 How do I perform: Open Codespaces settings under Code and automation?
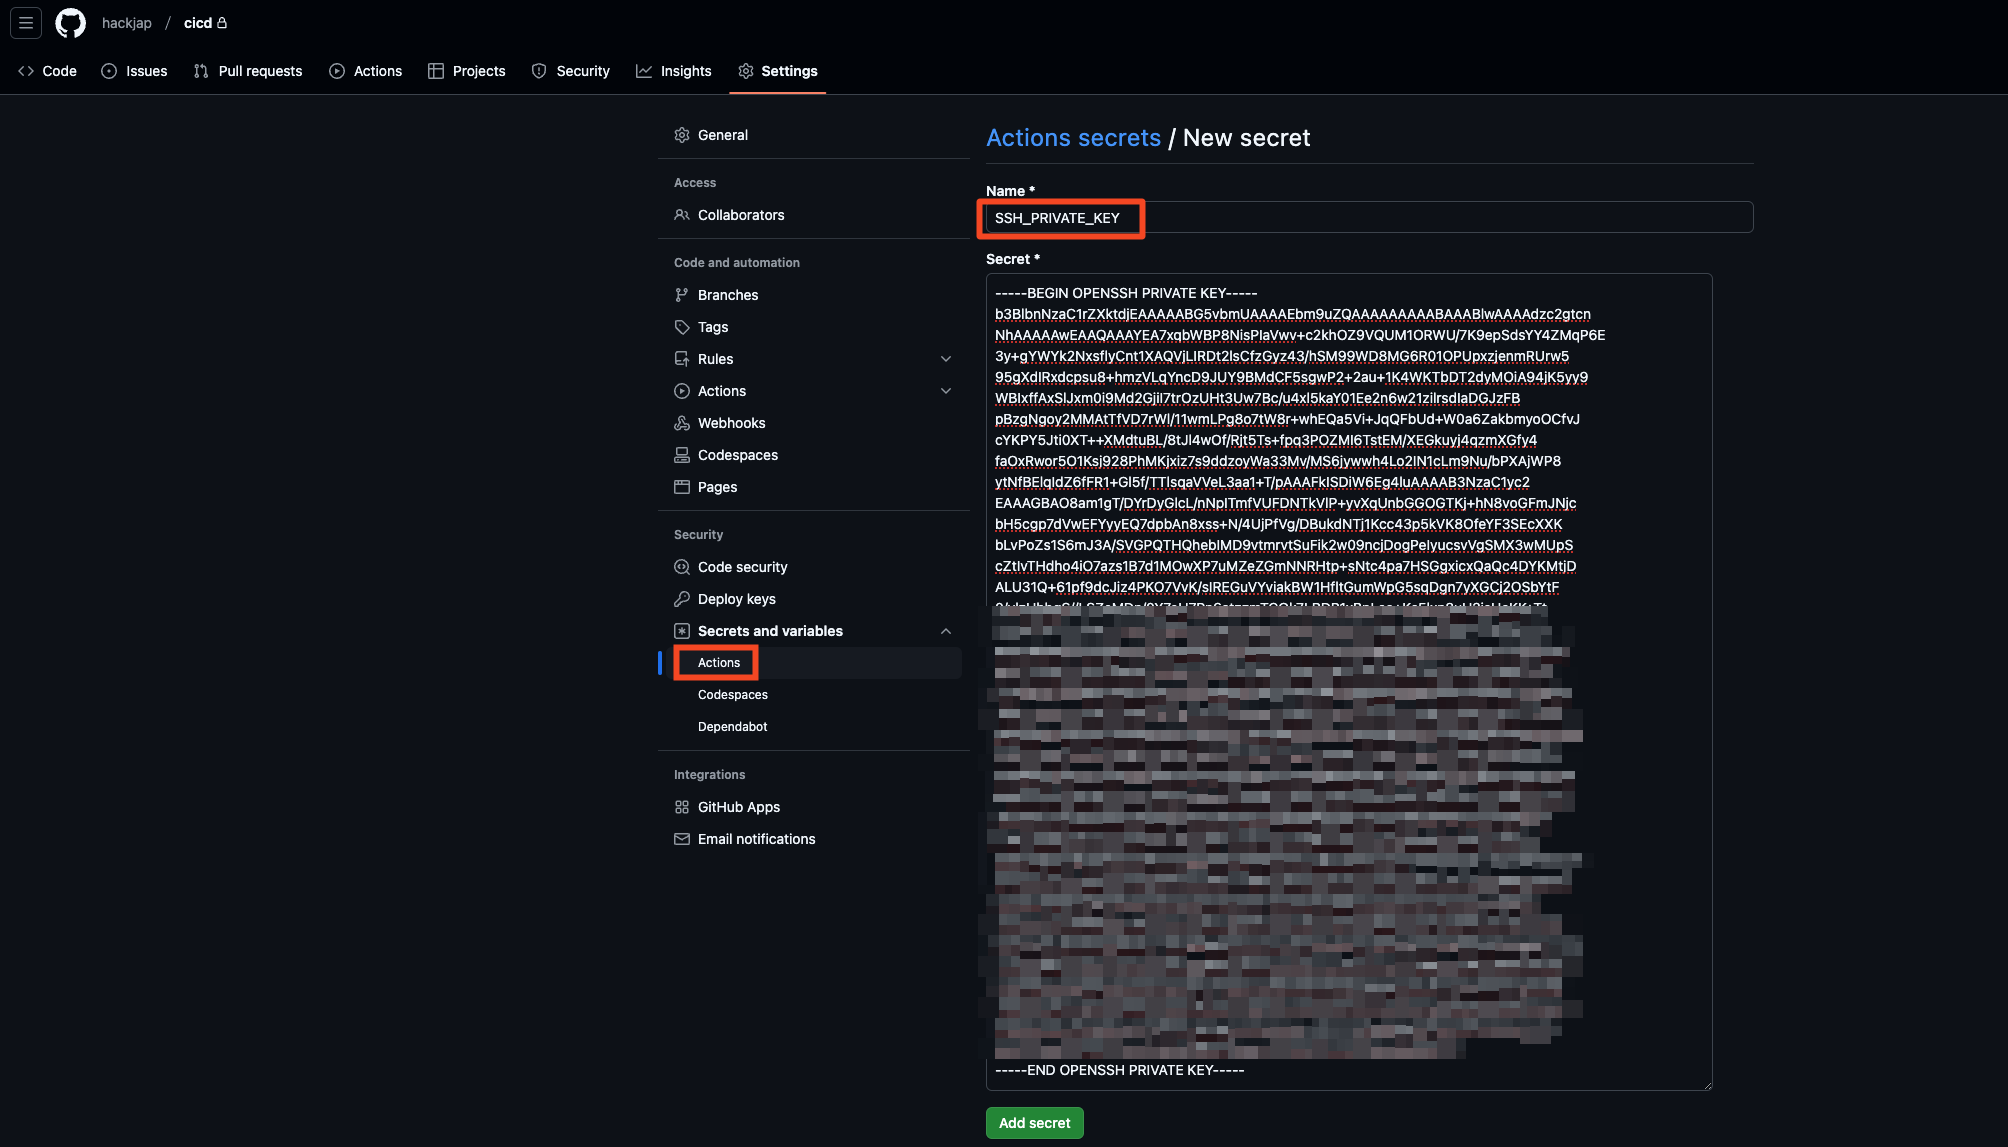(737, 455)
